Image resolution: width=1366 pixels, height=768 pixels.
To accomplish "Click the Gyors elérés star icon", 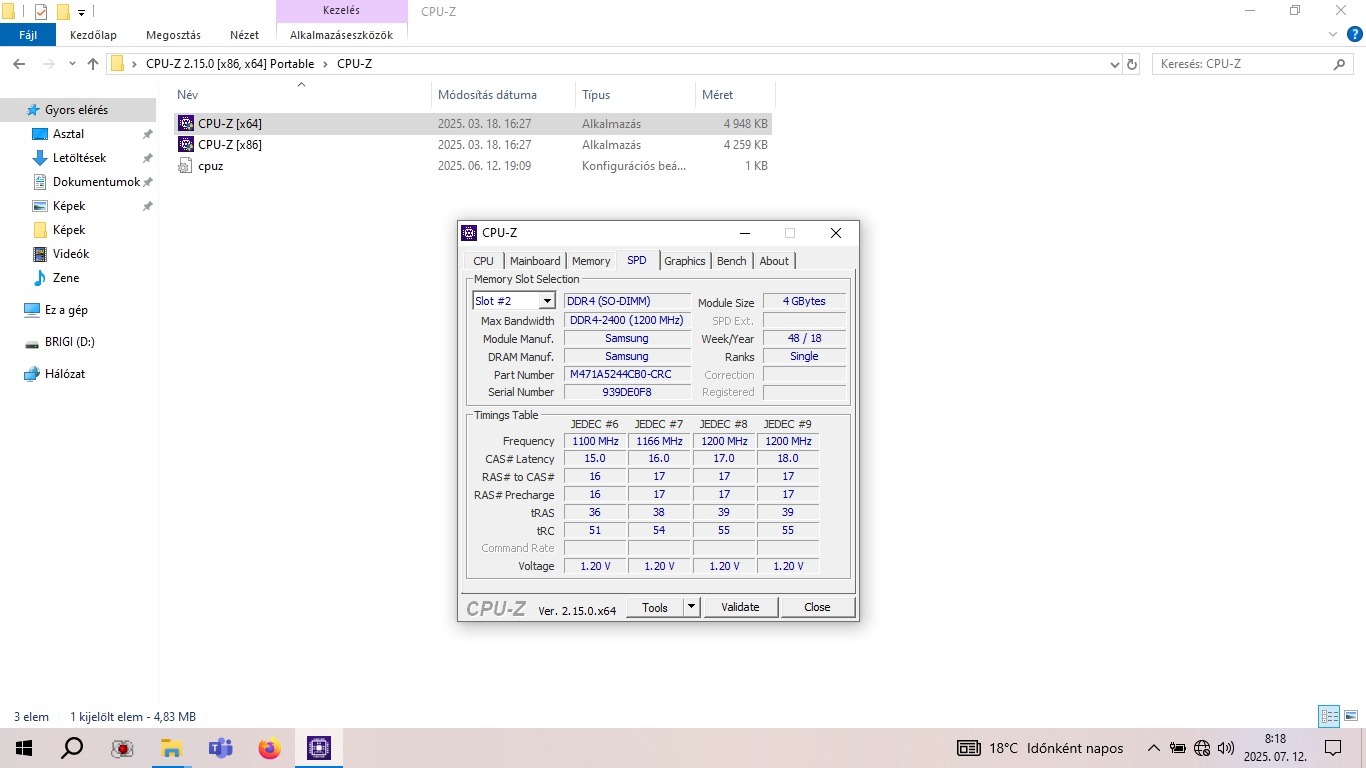I will [33, 110].
